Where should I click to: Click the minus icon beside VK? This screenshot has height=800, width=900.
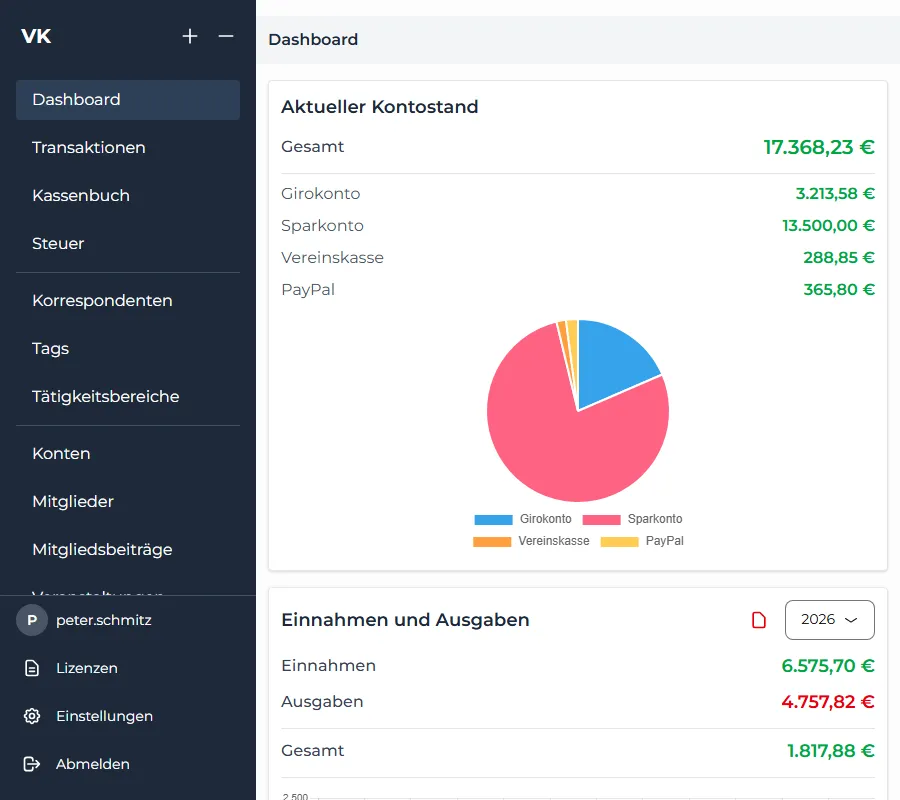pos(226,36)
